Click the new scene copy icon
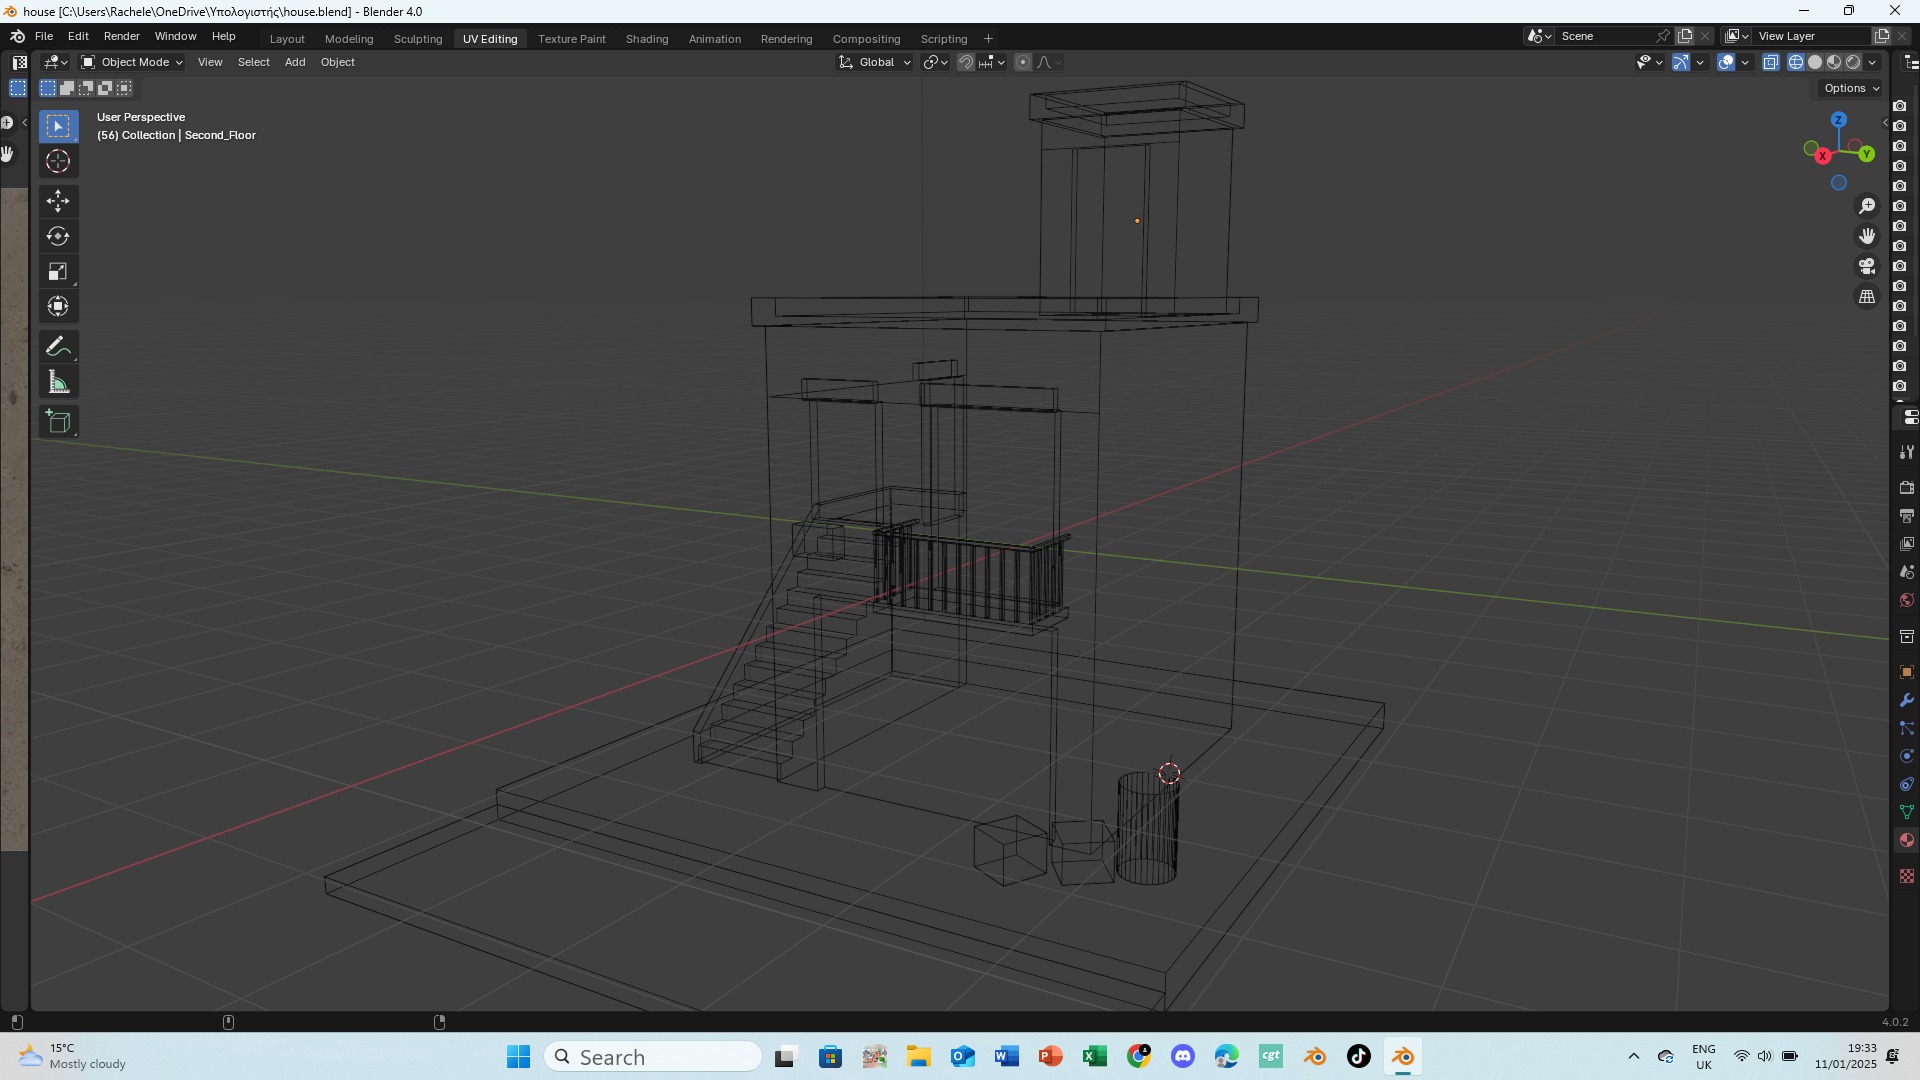Image resolution: width=1920 pixels, height=1080 pixels. tap(1685, 36)
